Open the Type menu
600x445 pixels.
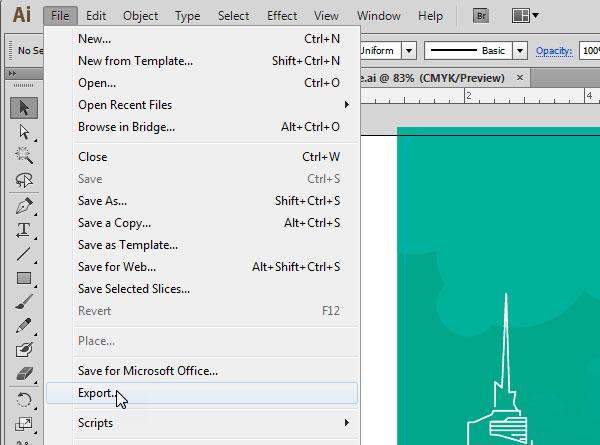(x=188, y=16)
